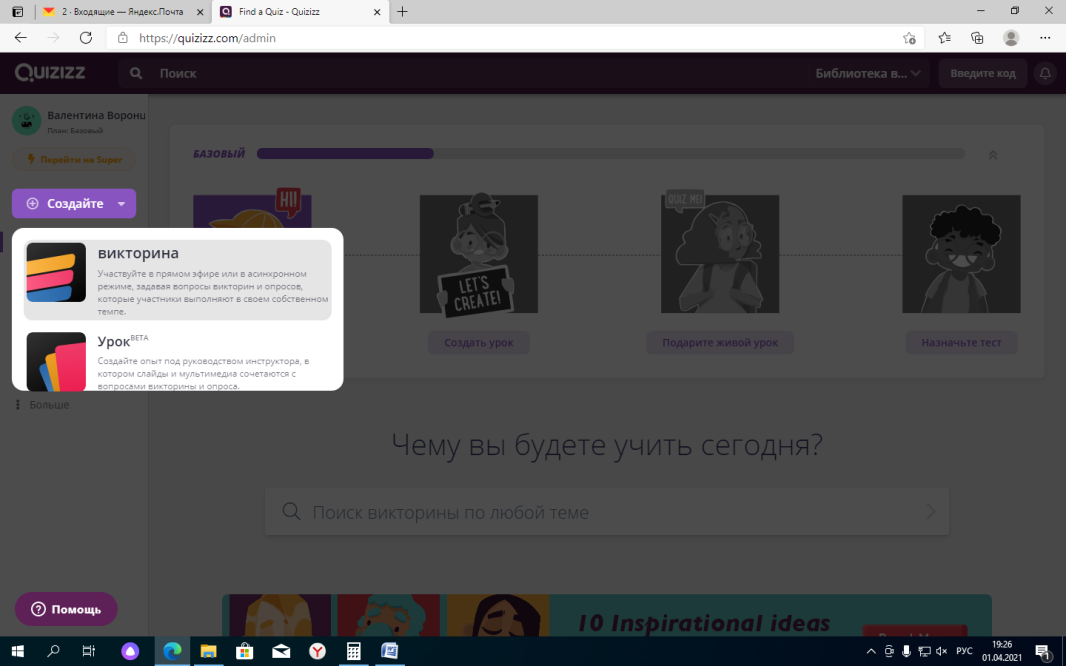Show hidden tray icons chevron
The height and width of the screenshot is (666, 1066).
click(871, 651)
